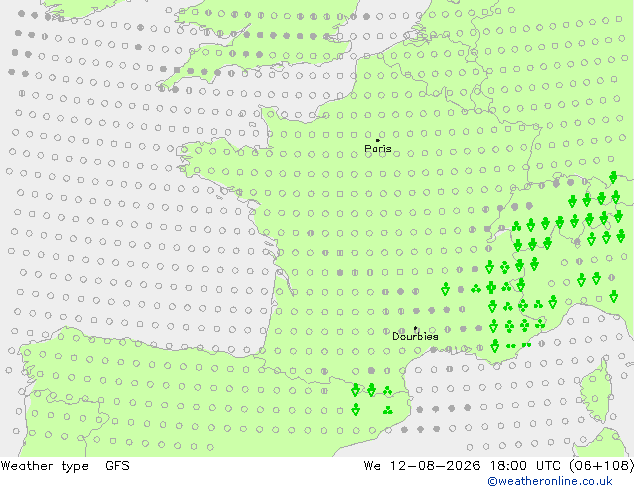
Task: Click the Dourbies location label
Action: 415,336
